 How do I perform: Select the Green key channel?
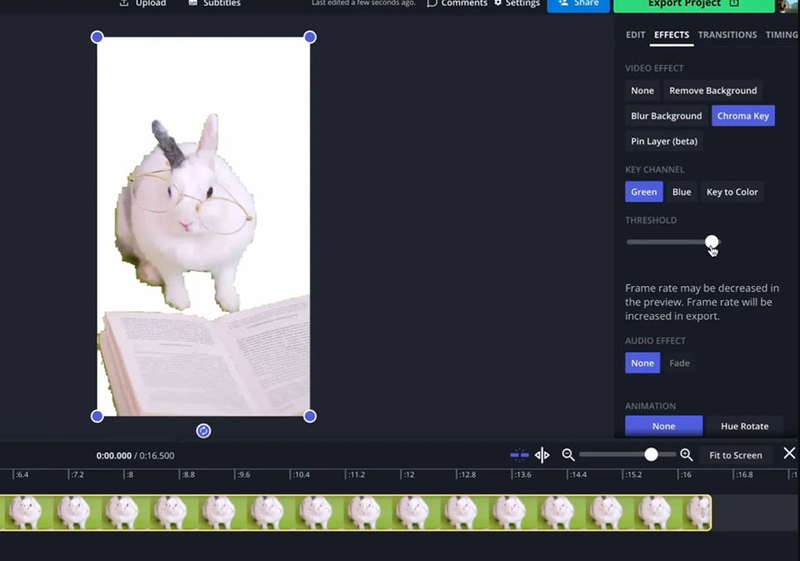[x=644, y=192]
